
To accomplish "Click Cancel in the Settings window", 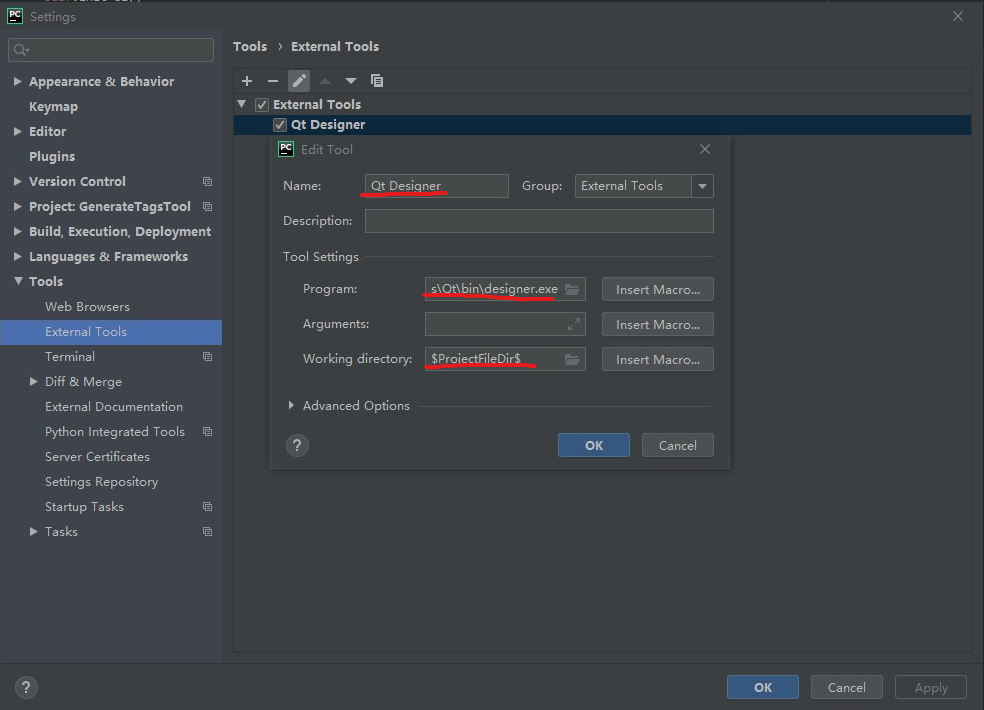I will pyautogui.click(x=847, y=687).
